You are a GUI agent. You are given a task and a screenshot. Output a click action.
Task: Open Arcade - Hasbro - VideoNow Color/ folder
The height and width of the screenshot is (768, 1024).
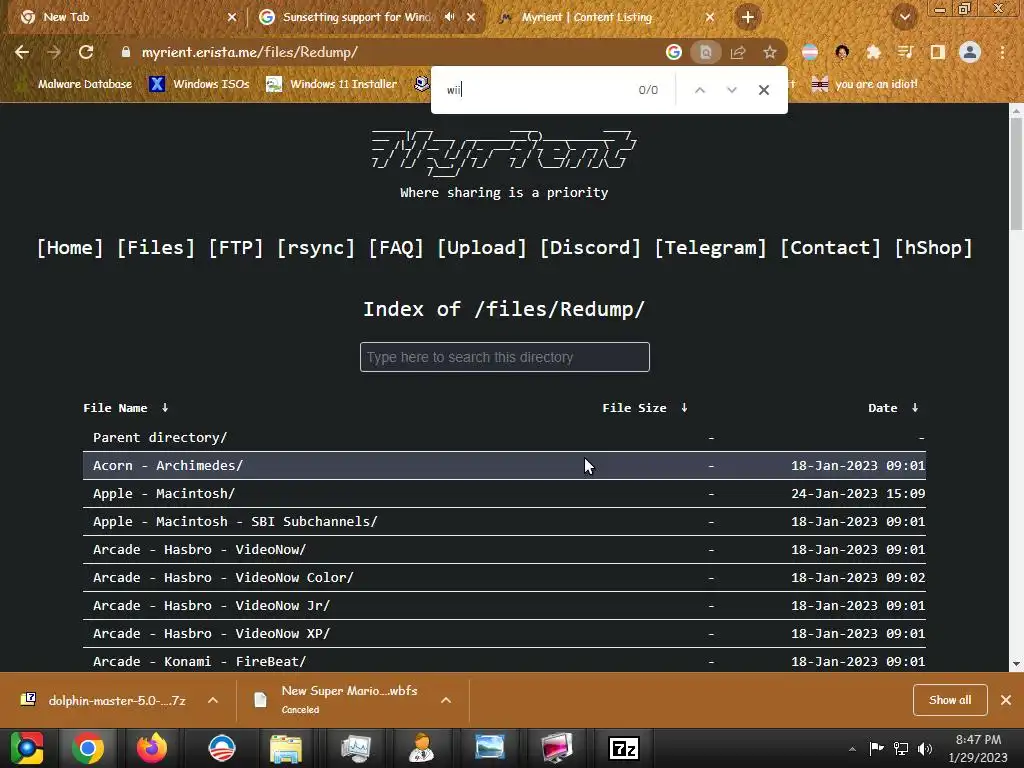click(x=223, y=578)
